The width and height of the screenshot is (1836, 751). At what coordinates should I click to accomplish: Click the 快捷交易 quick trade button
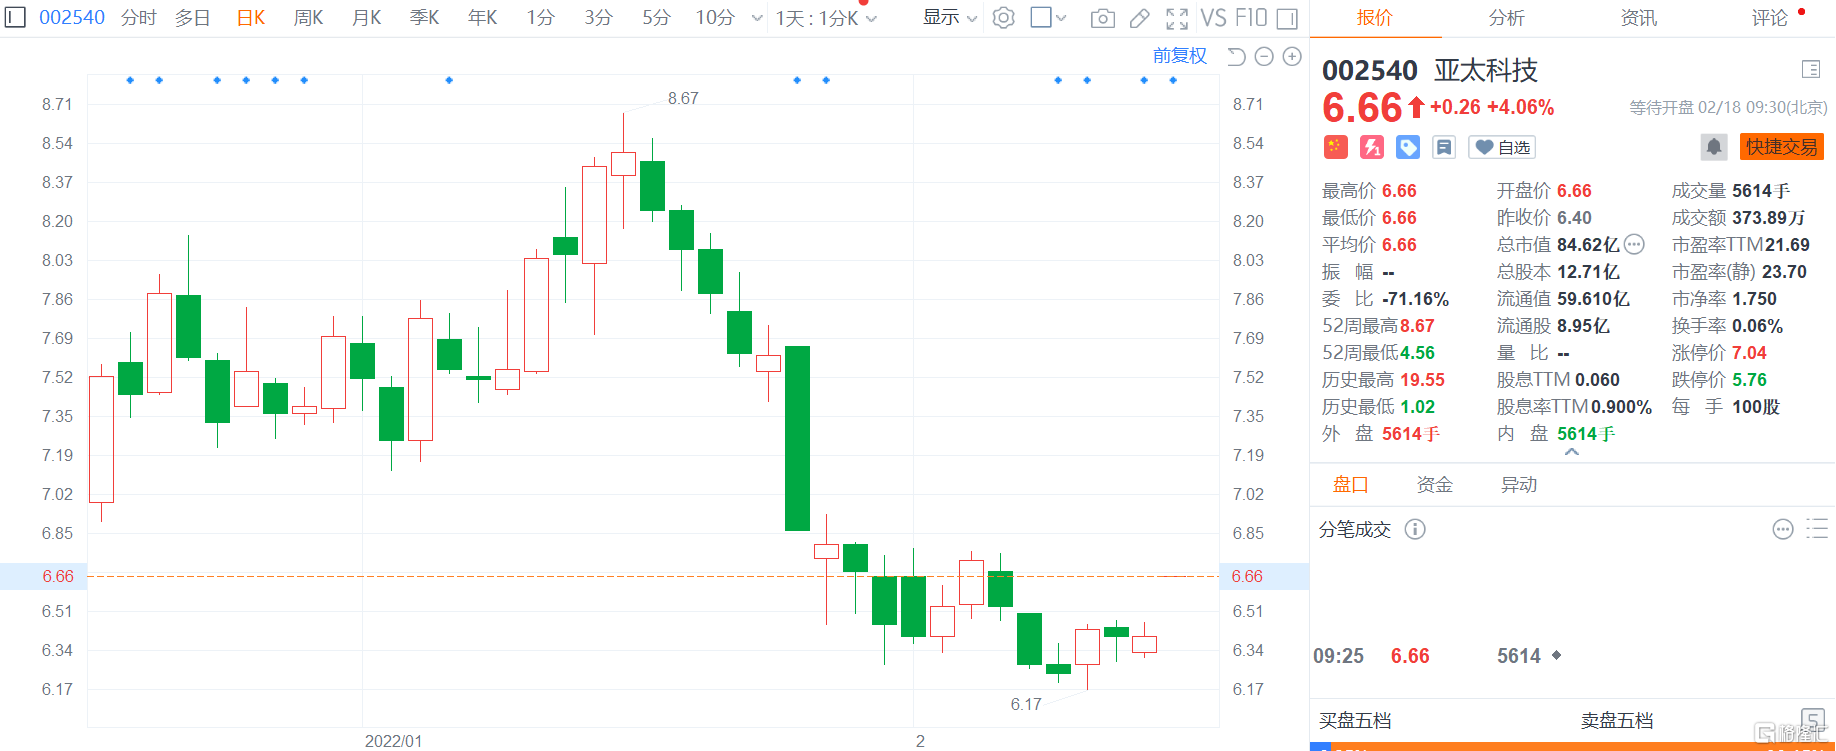point(1781,147)
